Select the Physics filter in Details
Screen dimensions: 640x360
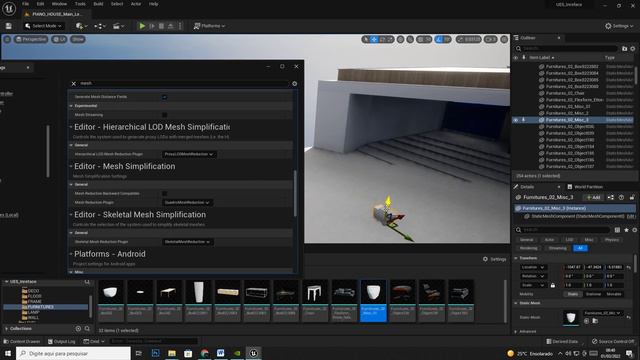612,240
